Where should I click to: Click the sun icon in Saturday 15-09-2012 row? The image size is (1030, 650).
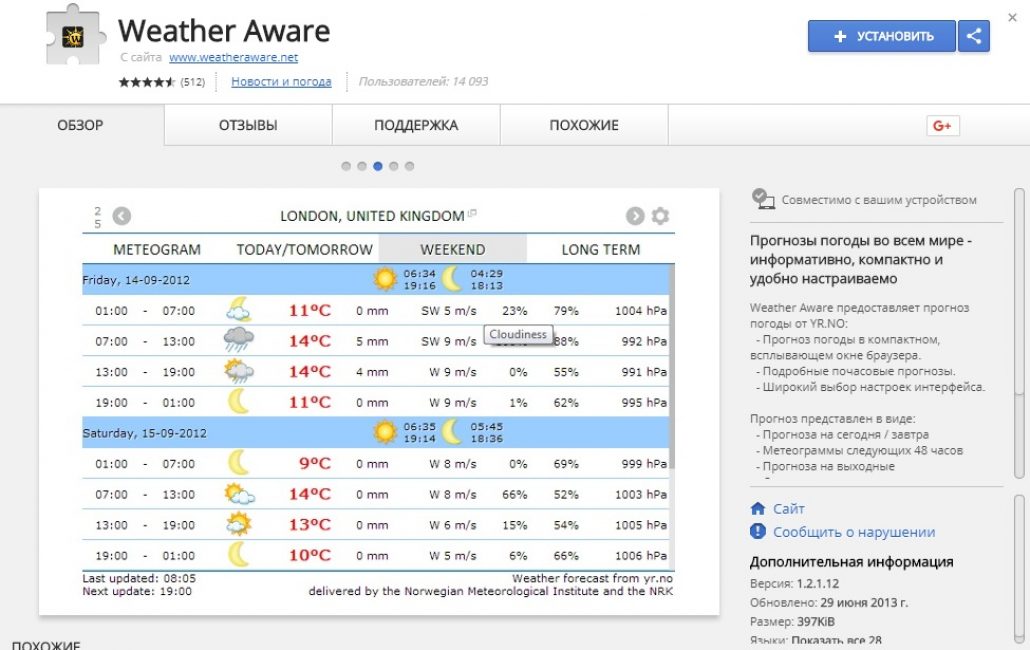click(385, 432)
